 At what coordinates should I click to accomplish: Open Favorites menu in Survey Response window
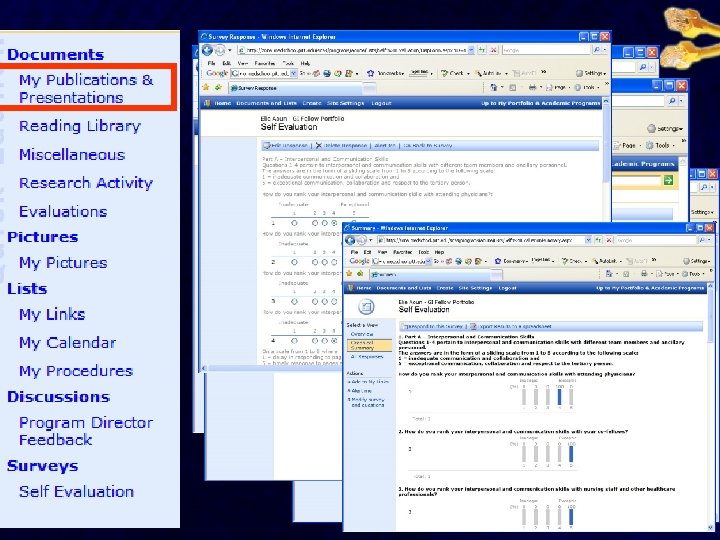coord(265,63)
